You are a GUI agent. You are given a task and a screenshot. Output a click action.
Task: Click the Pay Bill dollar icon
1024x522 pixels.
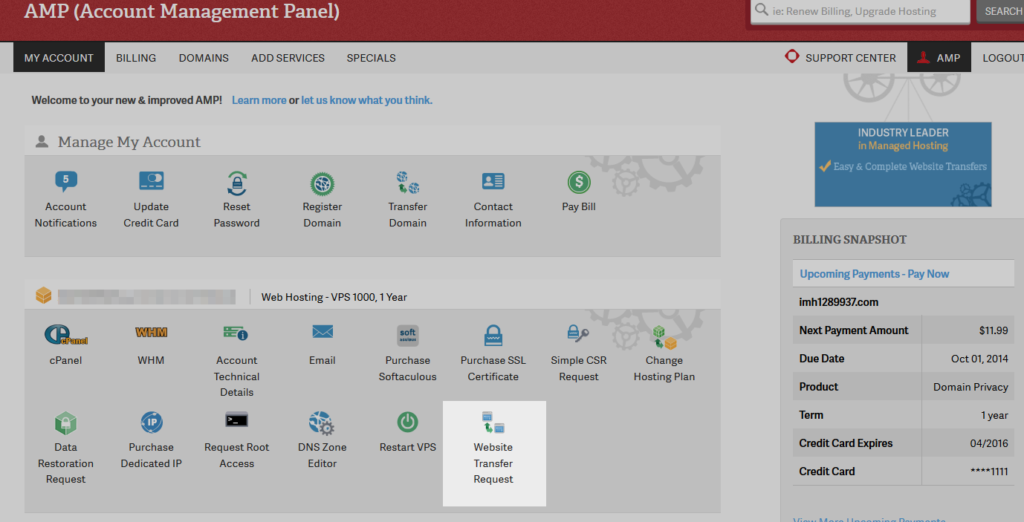(x=579, y=183)
